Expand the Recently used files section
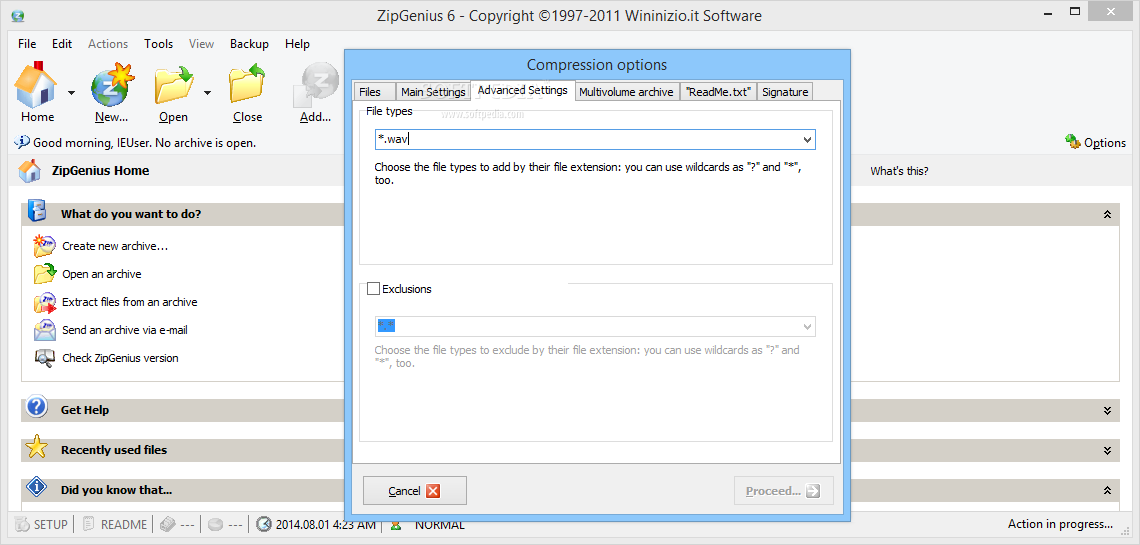 tap(1107, 451)
